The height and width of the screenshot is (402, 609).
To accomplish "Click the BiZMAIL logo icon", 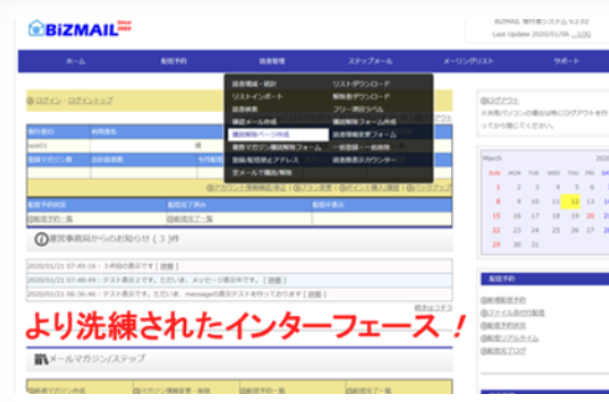I will 37,28.
